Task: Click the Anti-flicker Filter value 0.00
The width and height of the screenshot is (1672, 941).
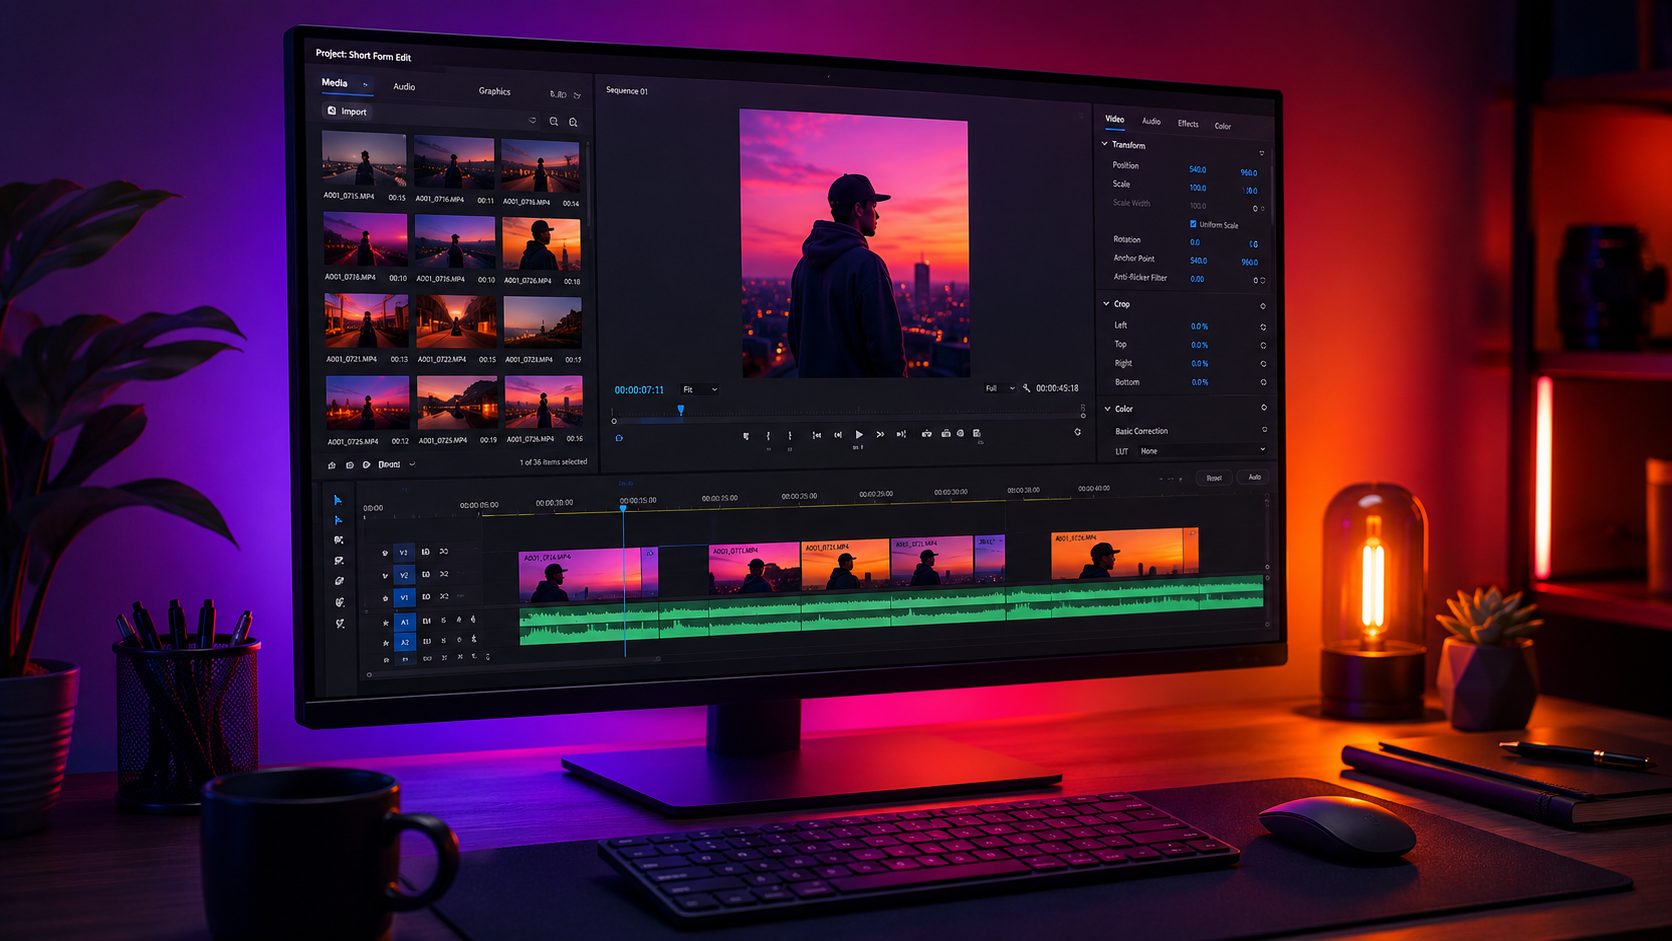Action: tap(1197, 279)
